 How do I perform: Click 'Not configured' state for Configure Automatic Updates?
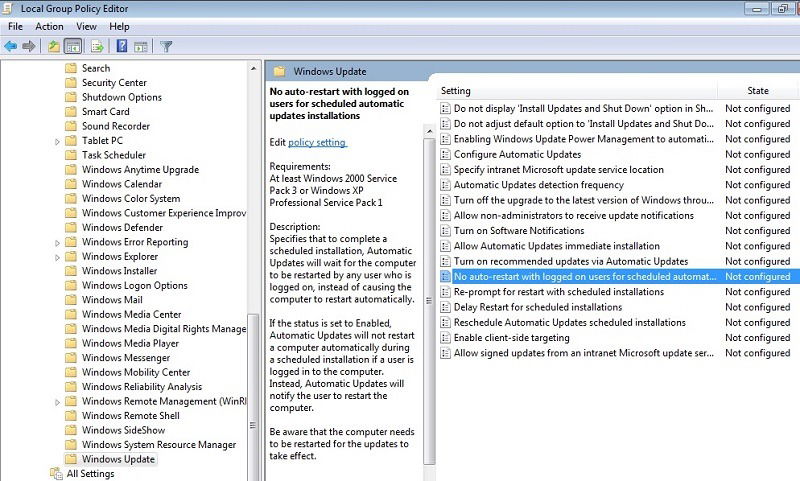tap(758, 154)
